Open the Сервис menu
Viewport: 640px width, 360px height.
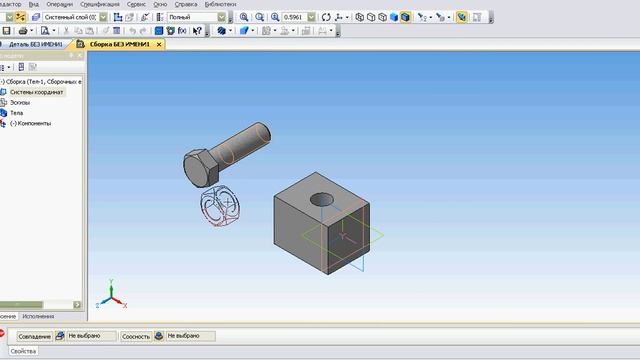[x=136, y=4]
